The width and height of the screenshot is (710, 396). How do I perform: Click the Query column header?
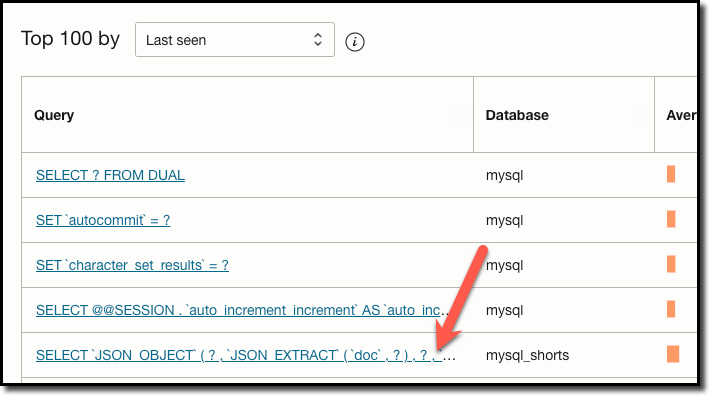click(54, 115)
